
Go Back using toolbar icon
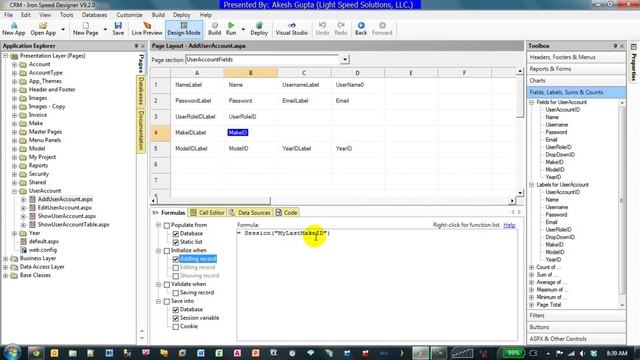click(x=361, y=29)
